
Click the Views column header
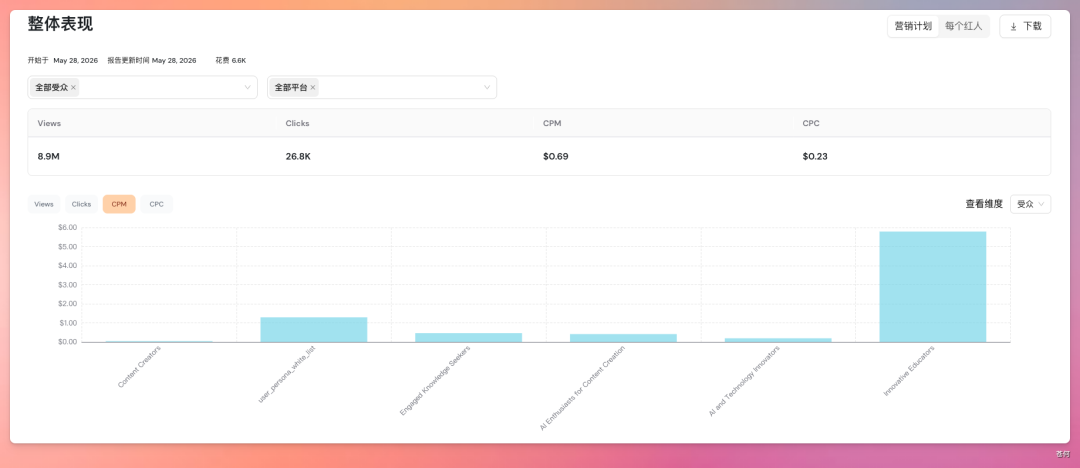[50, 123]
